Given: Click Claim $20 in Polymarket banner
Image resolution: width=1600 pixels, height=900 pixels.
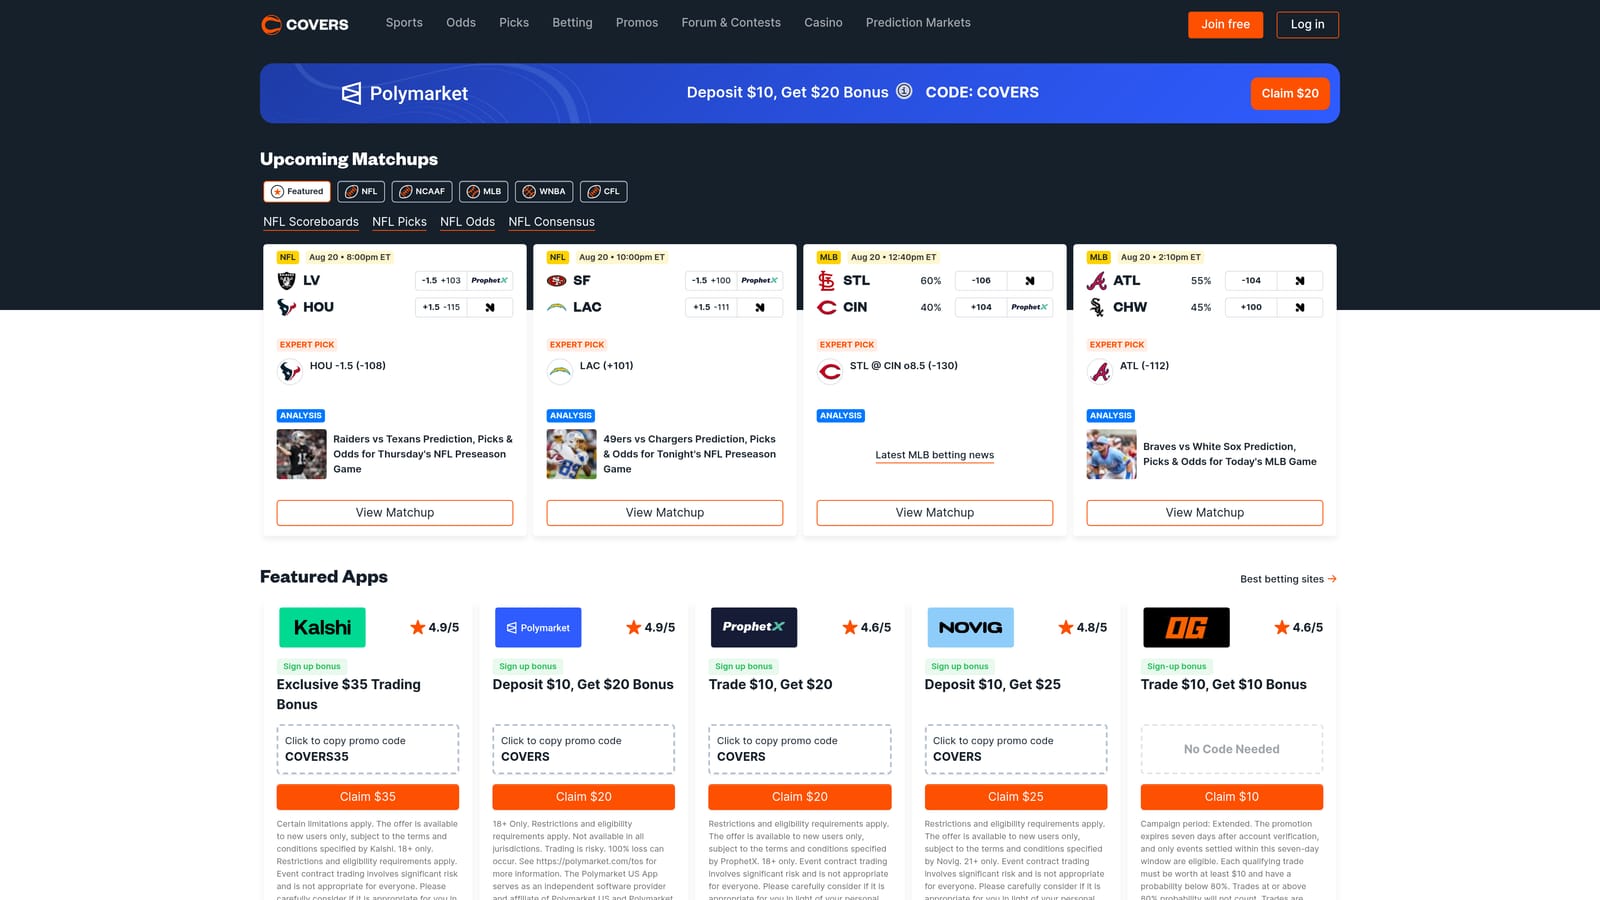Looking at the screenshot, I should [x=1290, y=93].
